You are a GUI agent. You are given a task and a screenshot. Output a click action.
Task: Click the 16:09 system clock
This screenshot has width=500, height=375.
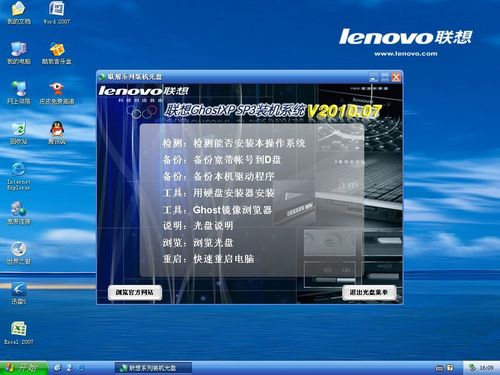pyautogui.click(x=487, y=368)
